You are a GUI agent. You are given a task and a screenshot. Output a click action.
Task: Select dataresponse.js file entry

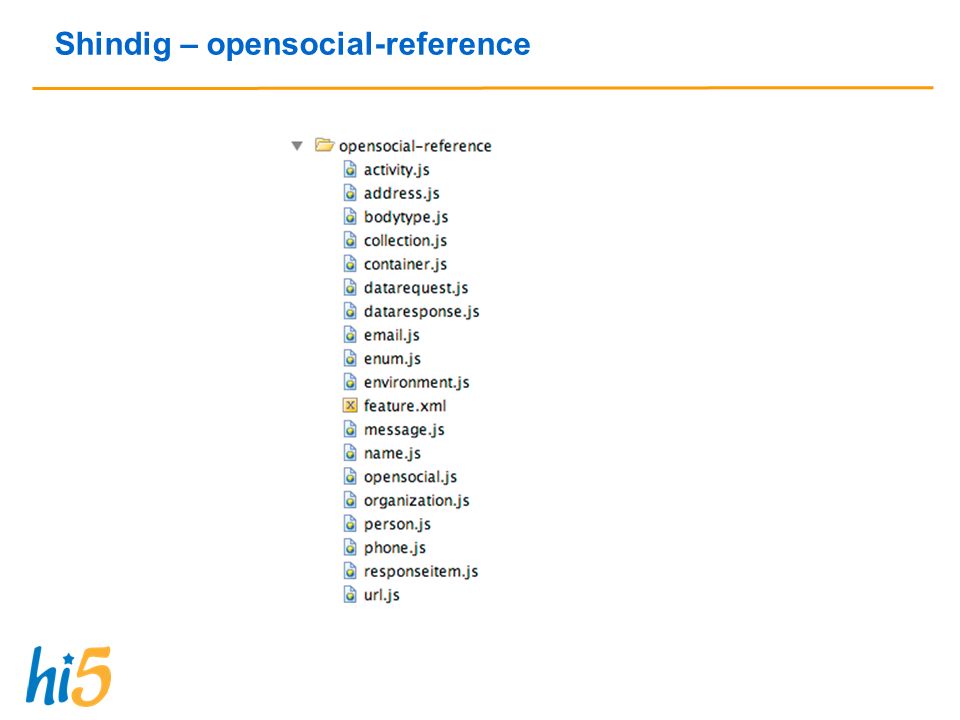click(421, 312)
